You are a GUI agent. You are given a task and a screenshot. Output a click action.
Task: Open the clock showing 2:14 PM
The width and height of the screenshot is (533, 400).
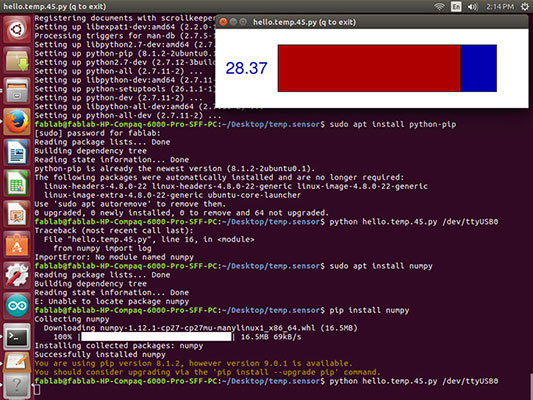click(x=500, y=6)
